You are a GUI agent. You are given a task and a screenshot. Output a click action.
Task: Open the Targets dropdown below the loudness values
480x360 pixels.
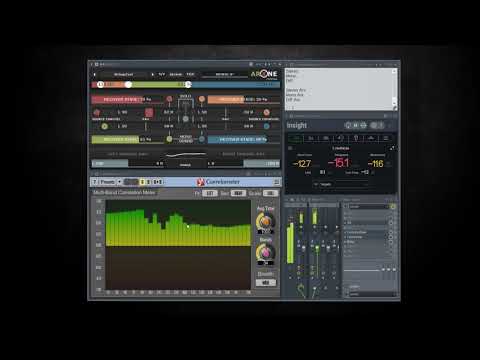click(341, 184)
